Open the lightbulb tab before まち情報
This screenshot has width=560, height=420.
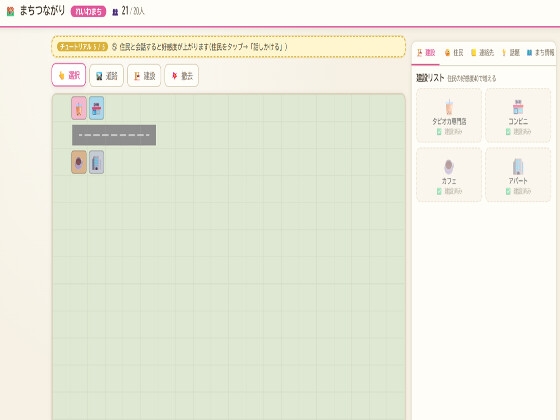click(x=511, y=53)
